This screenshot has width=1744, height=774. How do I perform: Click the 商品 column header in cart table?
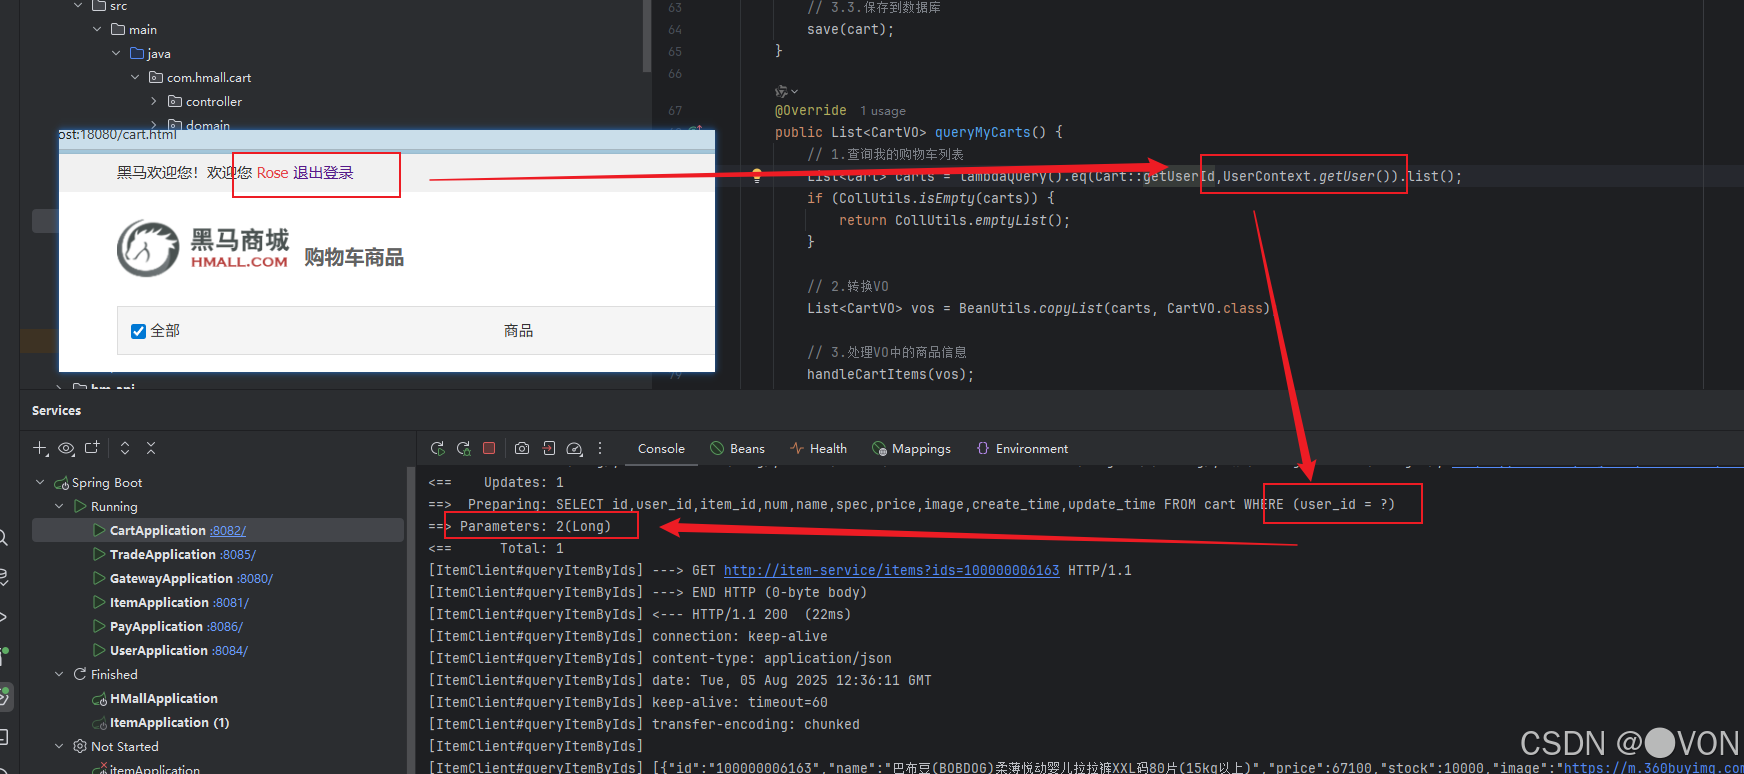point(518,331)
